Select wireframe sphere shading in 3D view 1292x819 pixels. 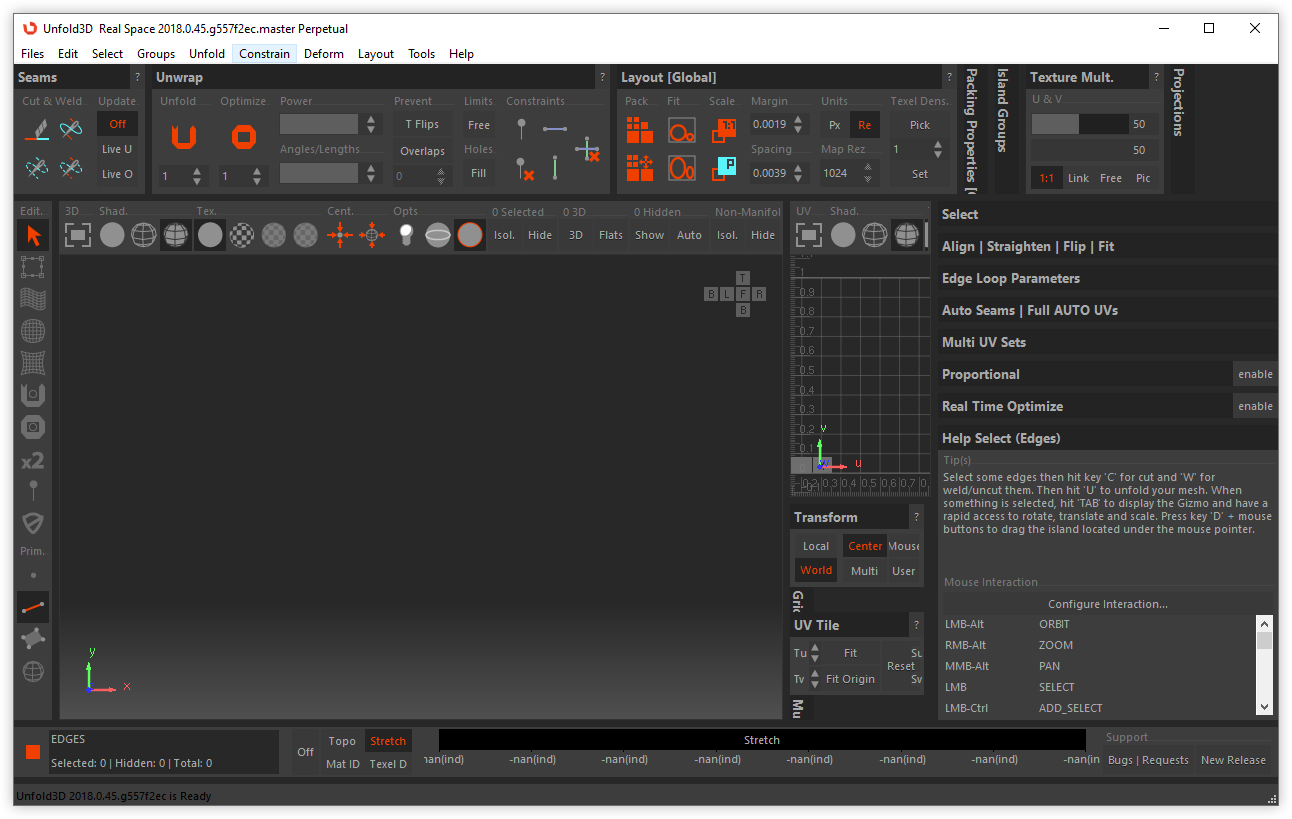(x=144, y=235)
